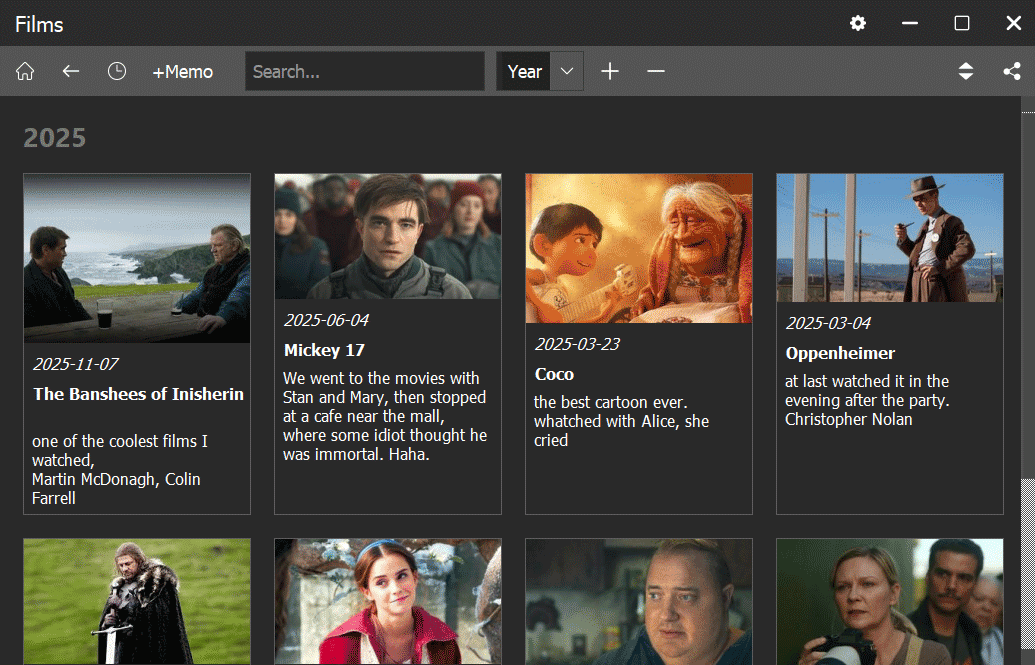Collapse the 2025 group heading
This screenshot has height=665, width=1035.
[x=55, y=137]
